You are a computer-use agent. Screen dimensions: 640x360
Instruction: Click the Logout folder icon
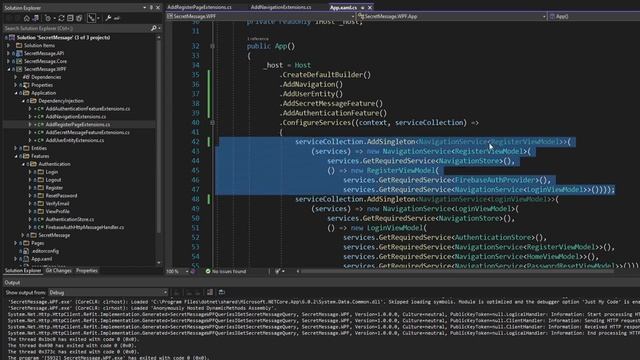41,180
